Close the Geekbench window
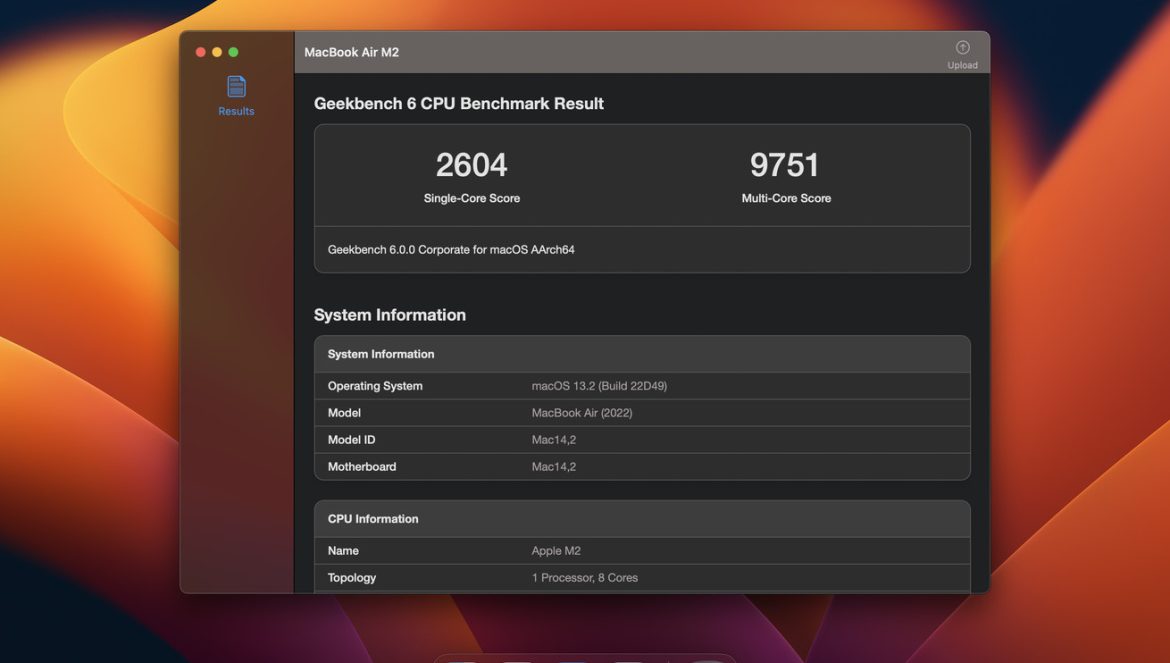The image size is (1170, 663). 200,52
